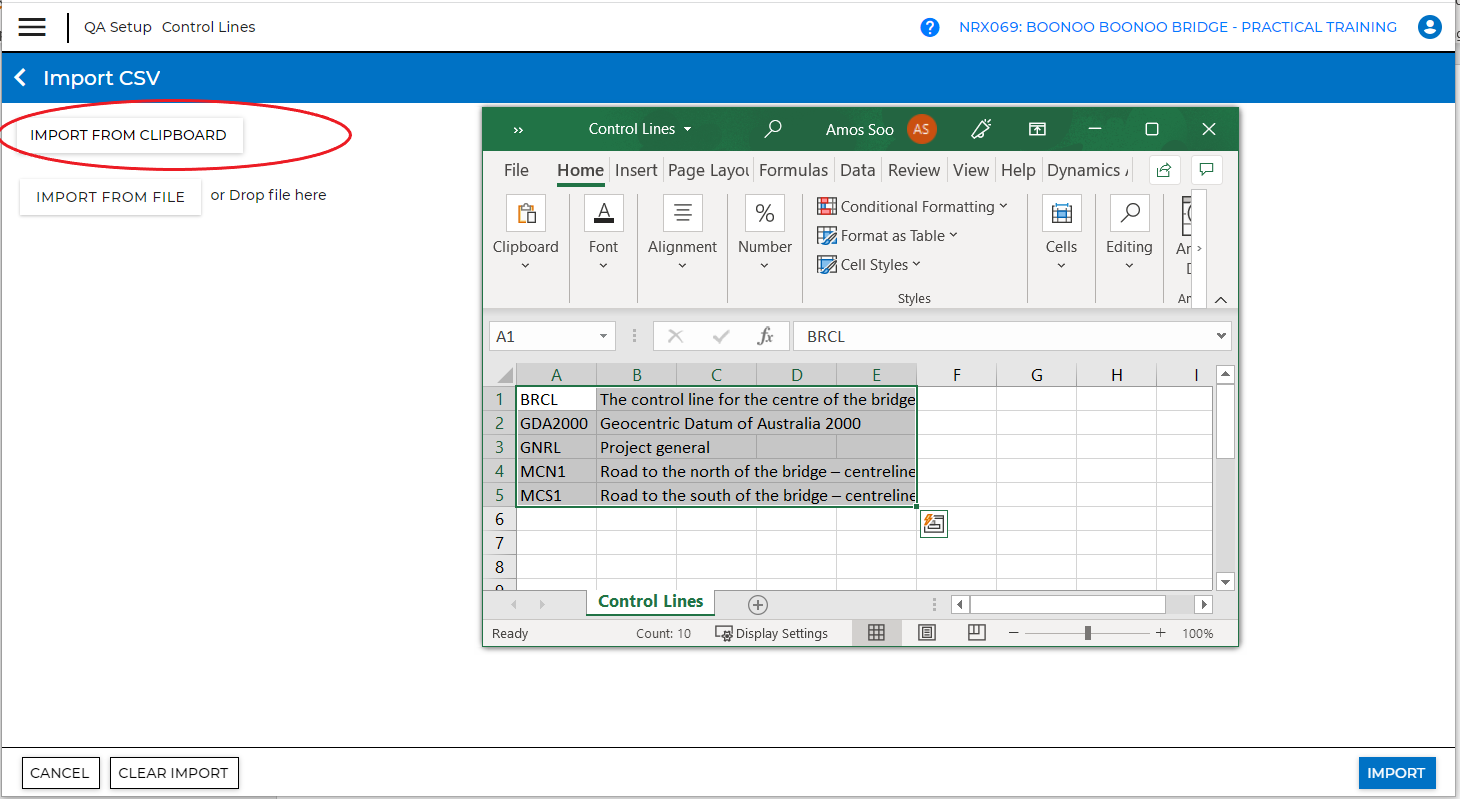Click the Paste Options icon below the selection
This screenshot has width=1460, height=799.
click(x=933, y=523)
